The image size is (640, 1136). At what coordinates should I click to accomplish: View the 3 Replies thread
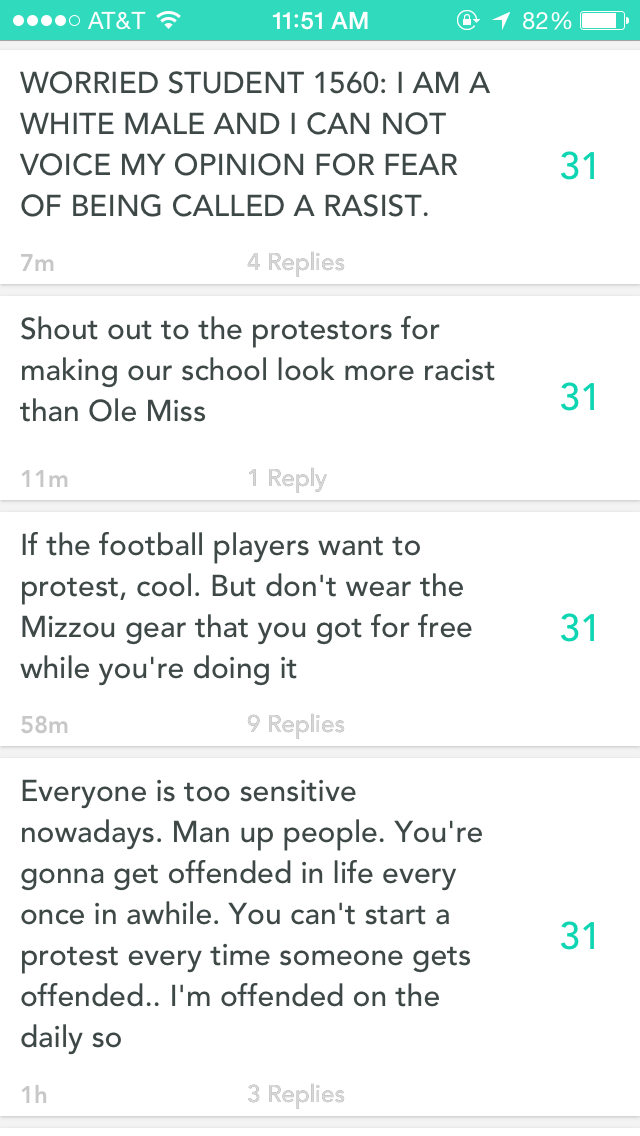click(296, 1094)
